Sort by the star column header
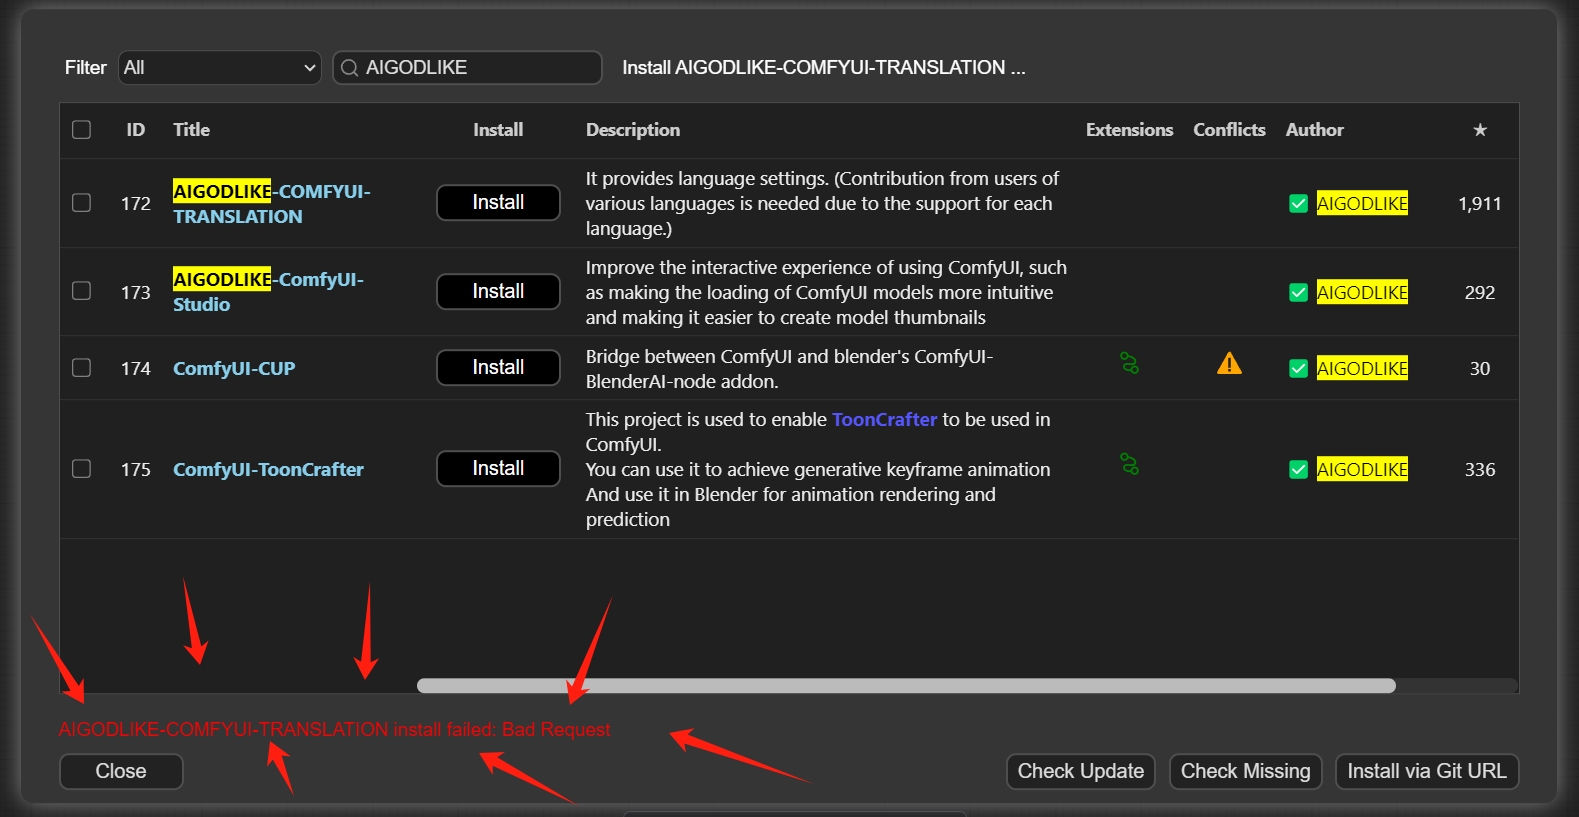Image resolution: width=1579 pixels, height=817 pixels. pyautogui.click(x=1480, y=130)
